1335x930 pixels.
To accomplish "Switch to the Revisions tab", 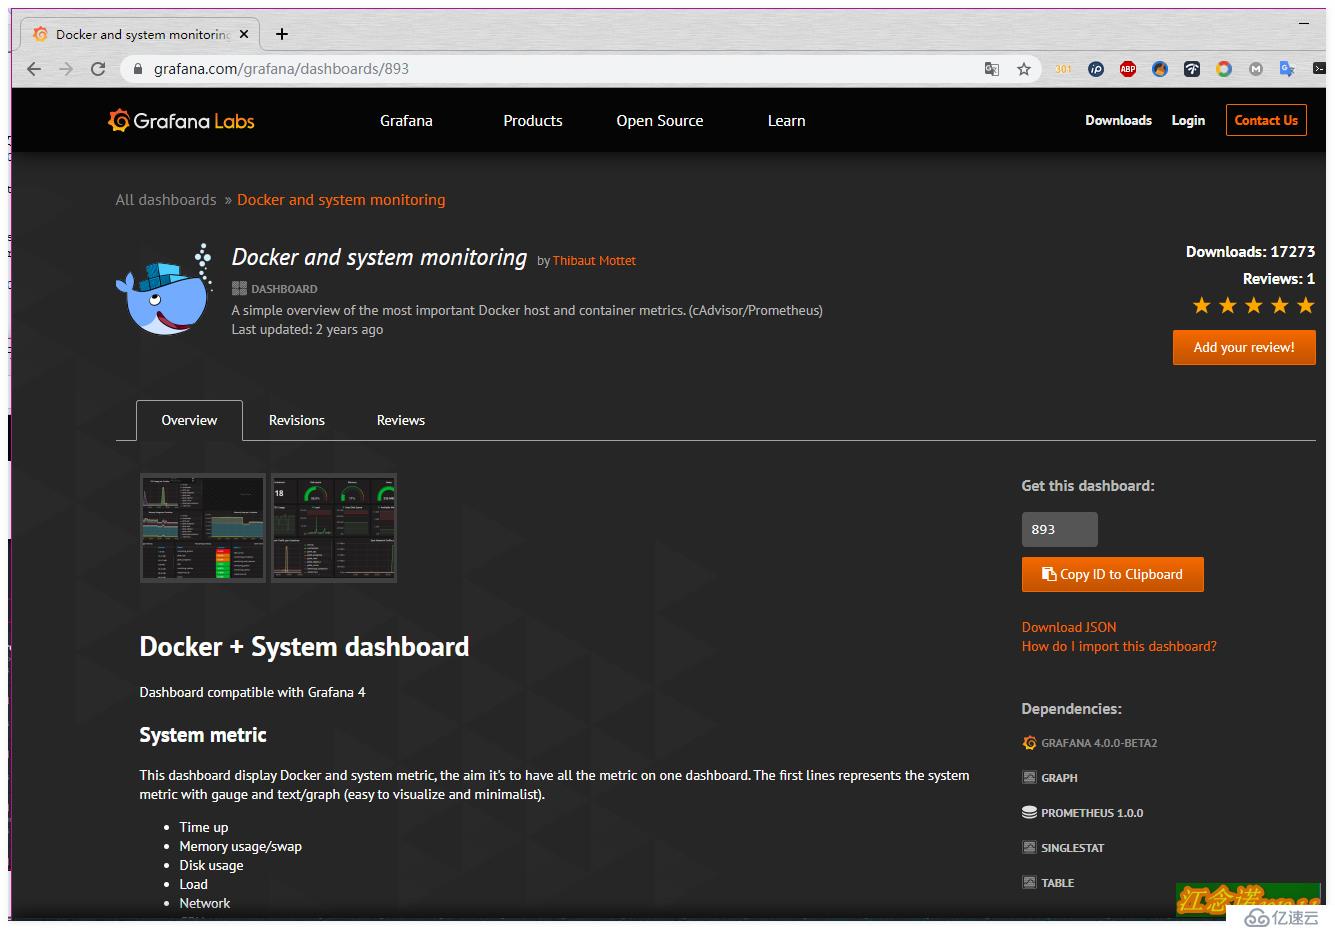I will click(297, 420).
